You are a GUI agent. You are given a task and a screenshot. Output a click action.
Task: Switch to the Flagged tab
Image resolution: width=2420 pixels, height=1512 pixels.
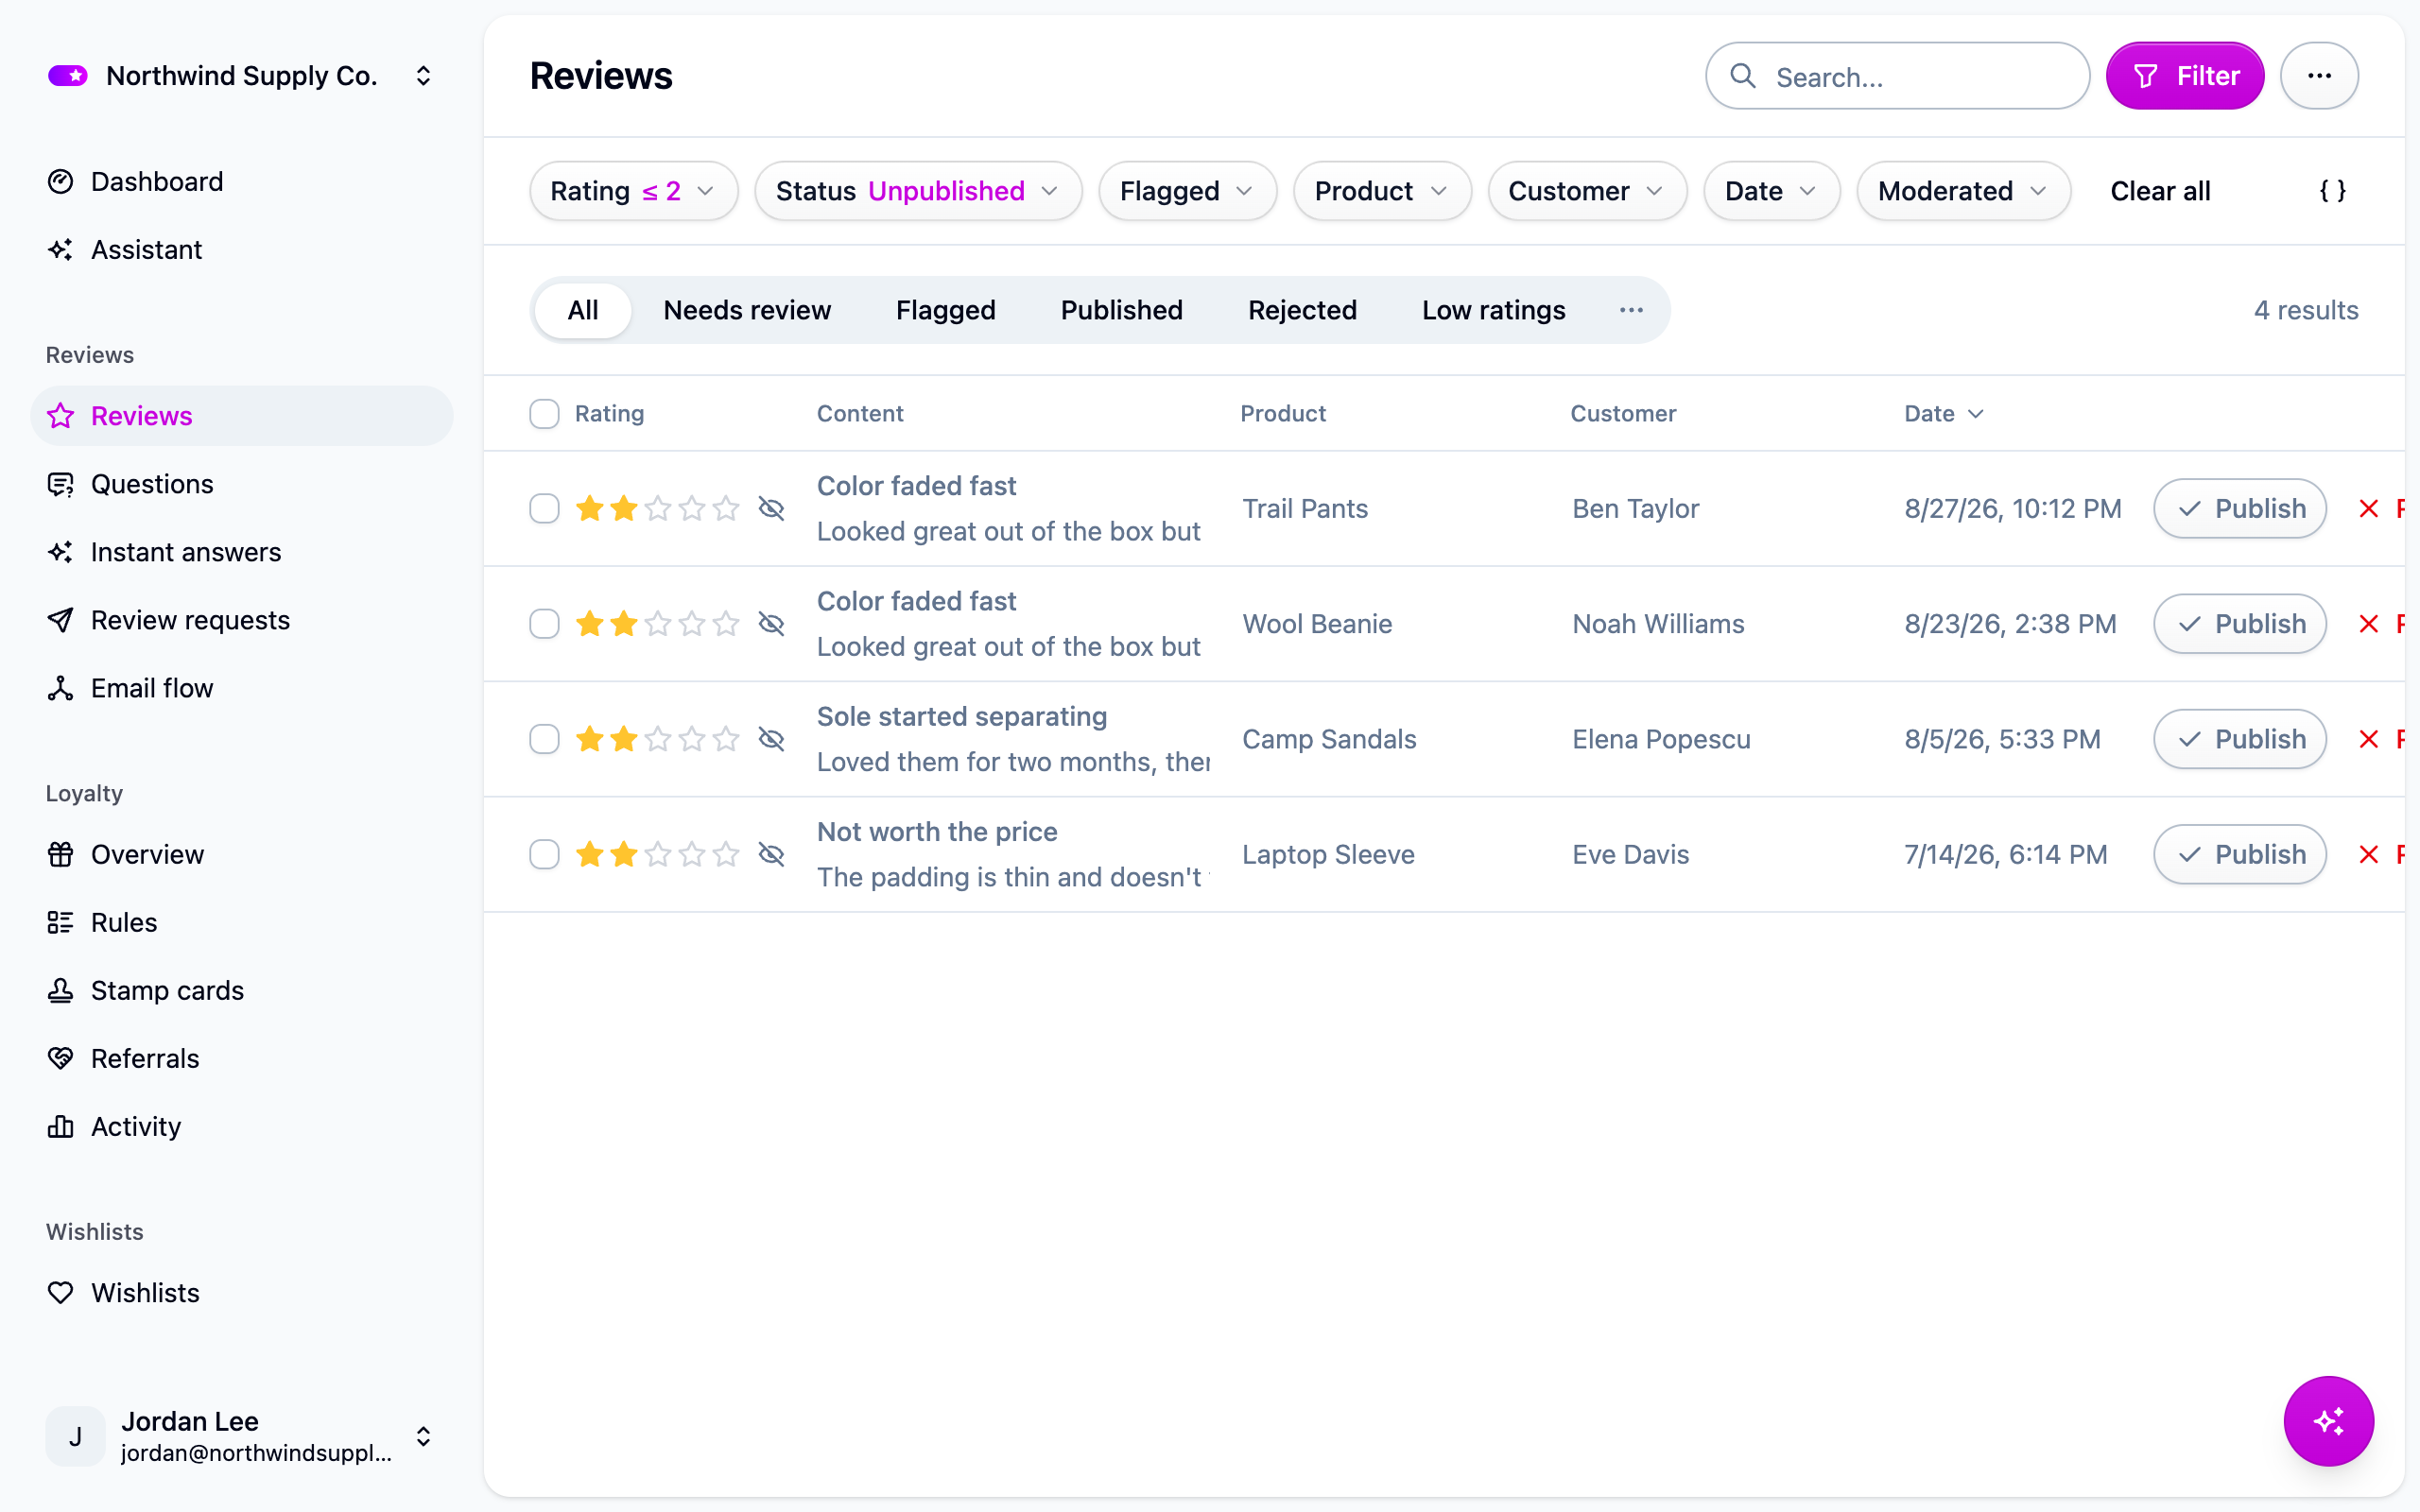[946, 310]
